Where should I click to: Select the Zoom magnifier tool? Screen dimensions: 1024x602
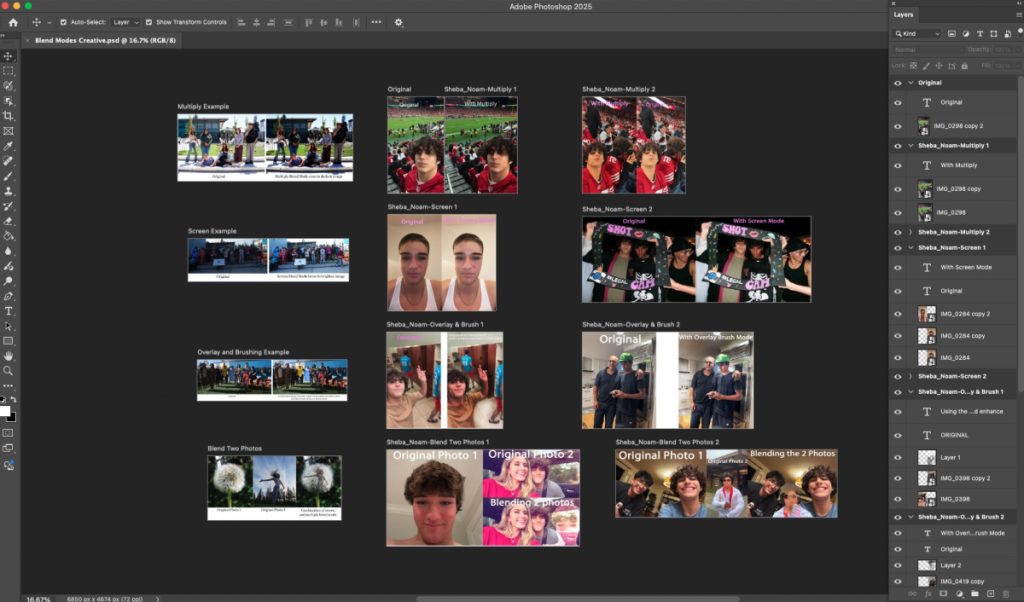point(8,371)
